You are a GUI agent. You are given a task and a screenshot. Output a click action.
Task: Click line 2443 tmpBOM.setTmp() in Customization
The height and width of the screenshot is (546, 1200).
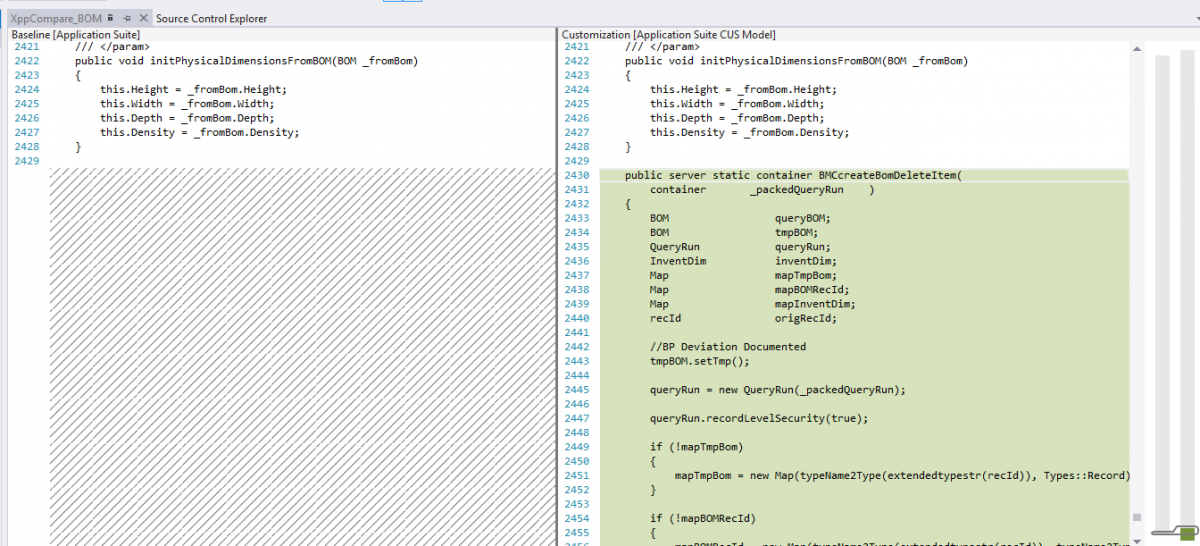tap(699, 361)
